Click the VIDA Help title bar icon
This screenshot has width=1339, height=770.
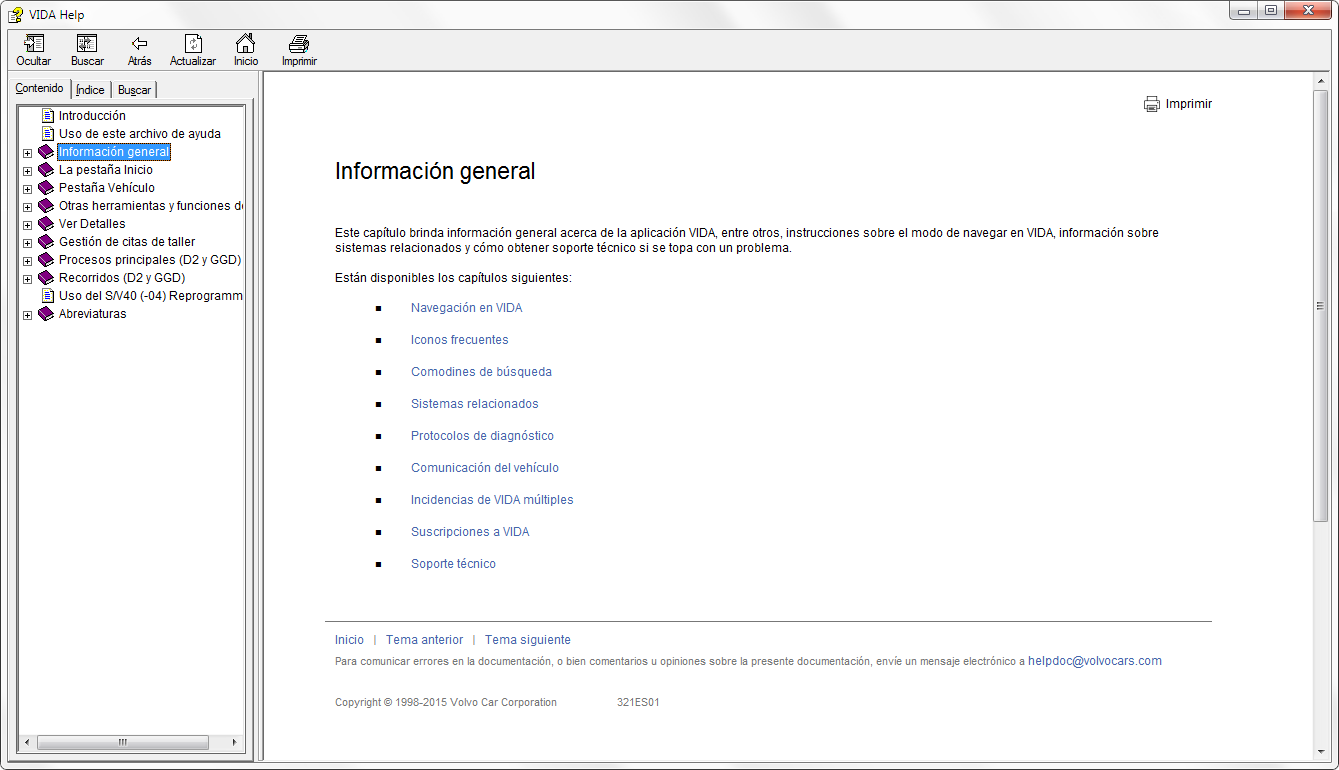(x=15, y=14)
